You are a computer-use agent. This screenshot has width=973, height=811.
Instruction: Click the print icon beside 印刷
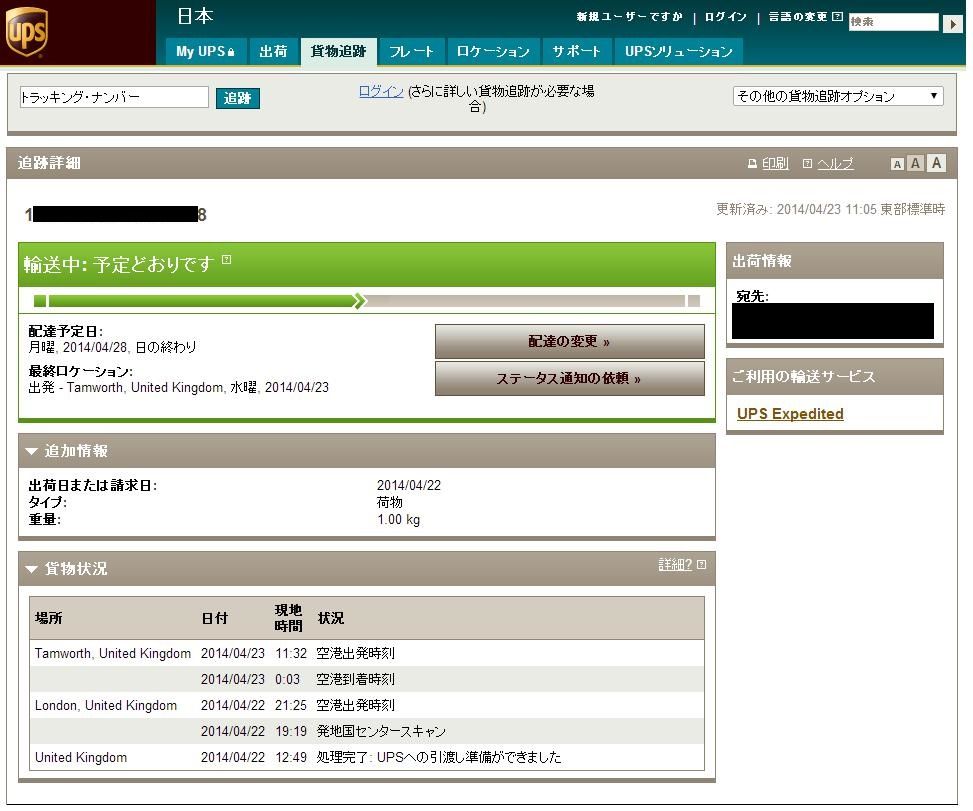752,164
